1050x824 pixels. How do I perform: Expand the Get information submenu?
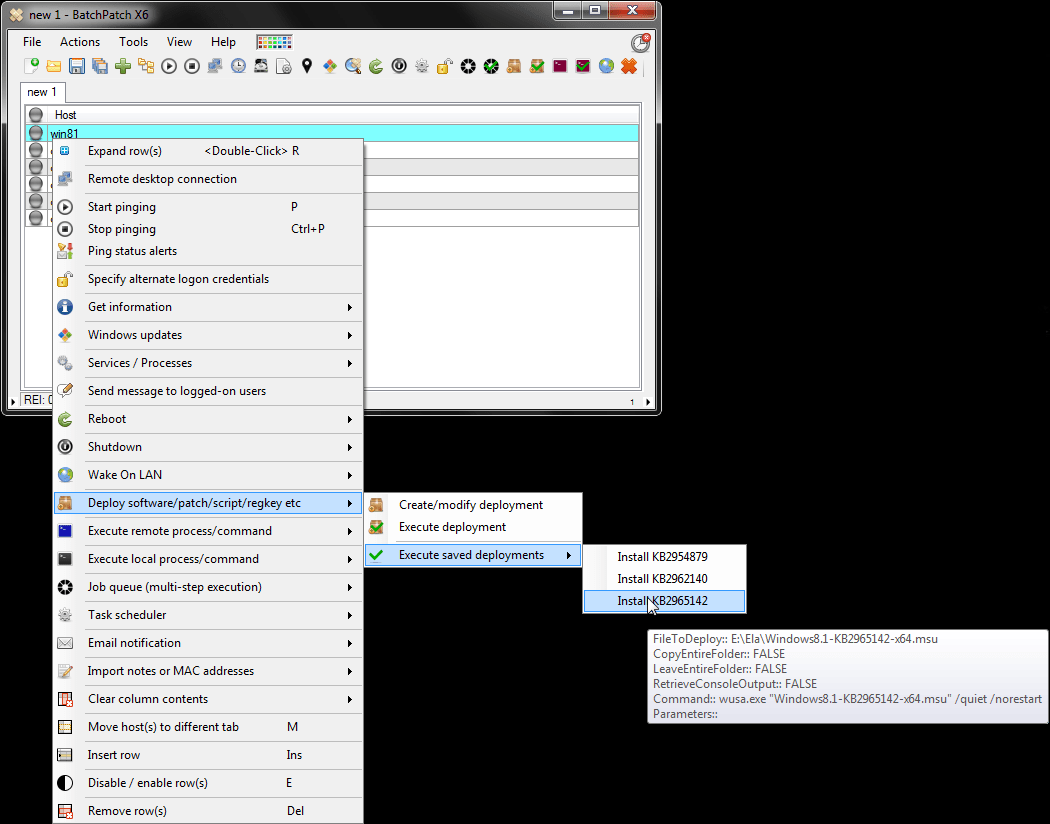coord(208,307)
